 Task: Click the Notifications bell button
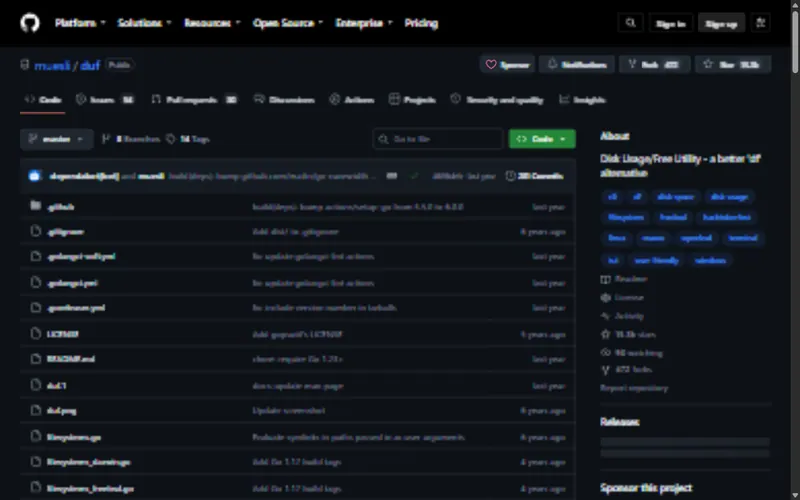577,64
